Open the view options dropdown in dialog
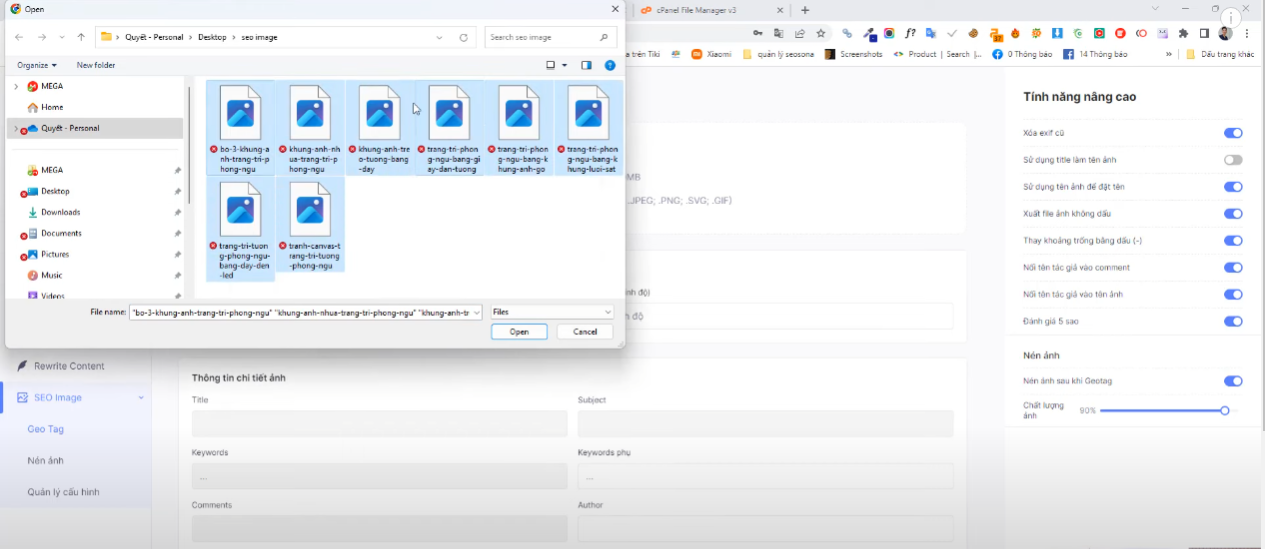 pyautogui.click(x=564, y=65)
